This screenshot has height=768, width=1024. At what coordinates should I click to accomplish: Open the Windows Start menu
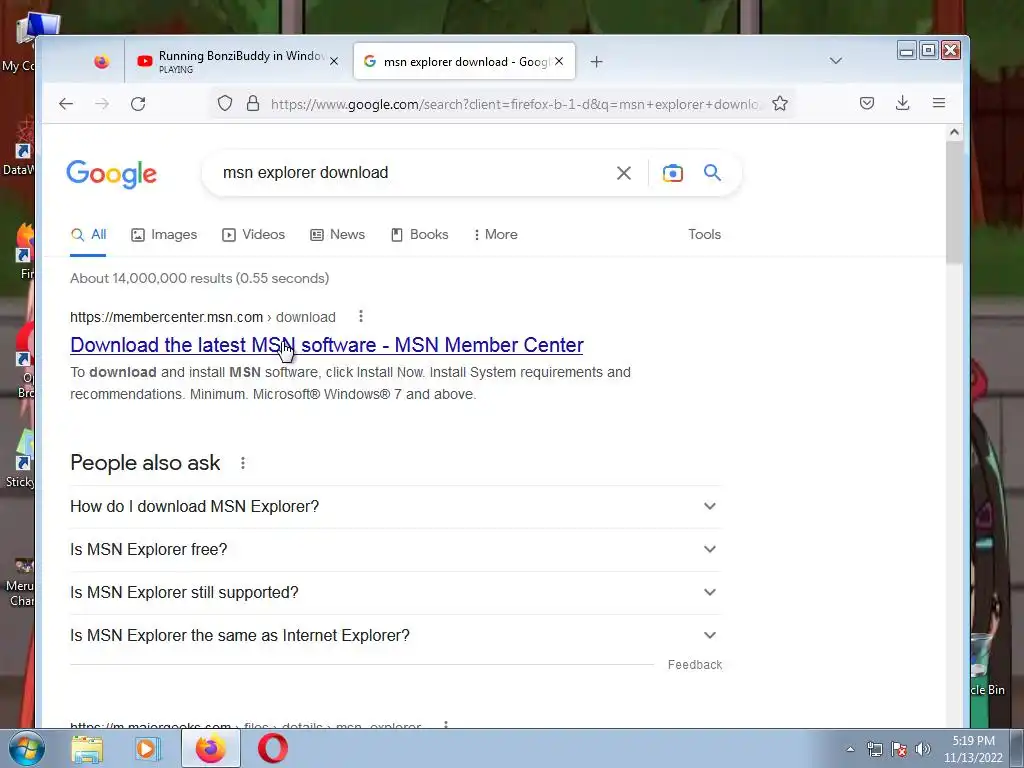click(x=27, y=748)
